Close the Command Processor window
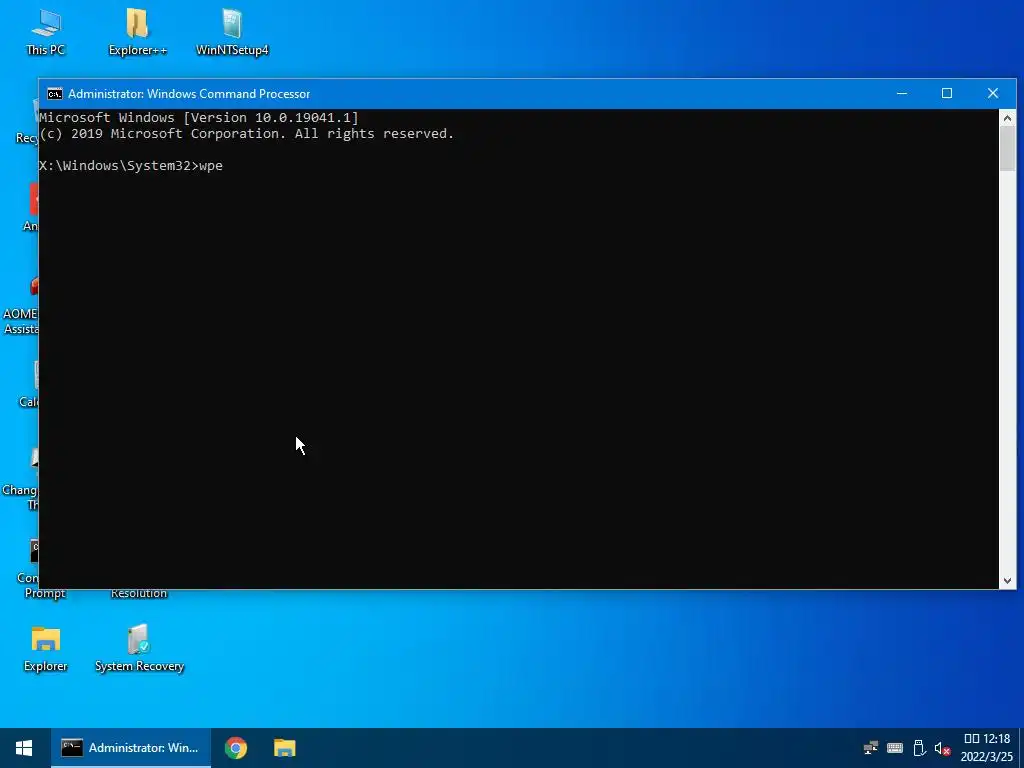Image resolution: width=1024 pixels, height=768 pixels. (x=993, y=93)
